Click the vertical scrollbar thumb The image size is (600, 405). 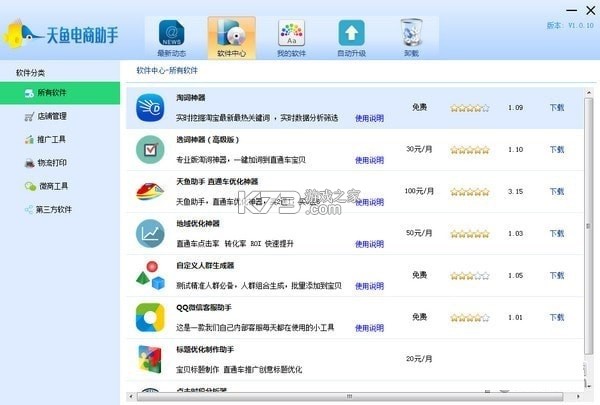click(588, 226)
